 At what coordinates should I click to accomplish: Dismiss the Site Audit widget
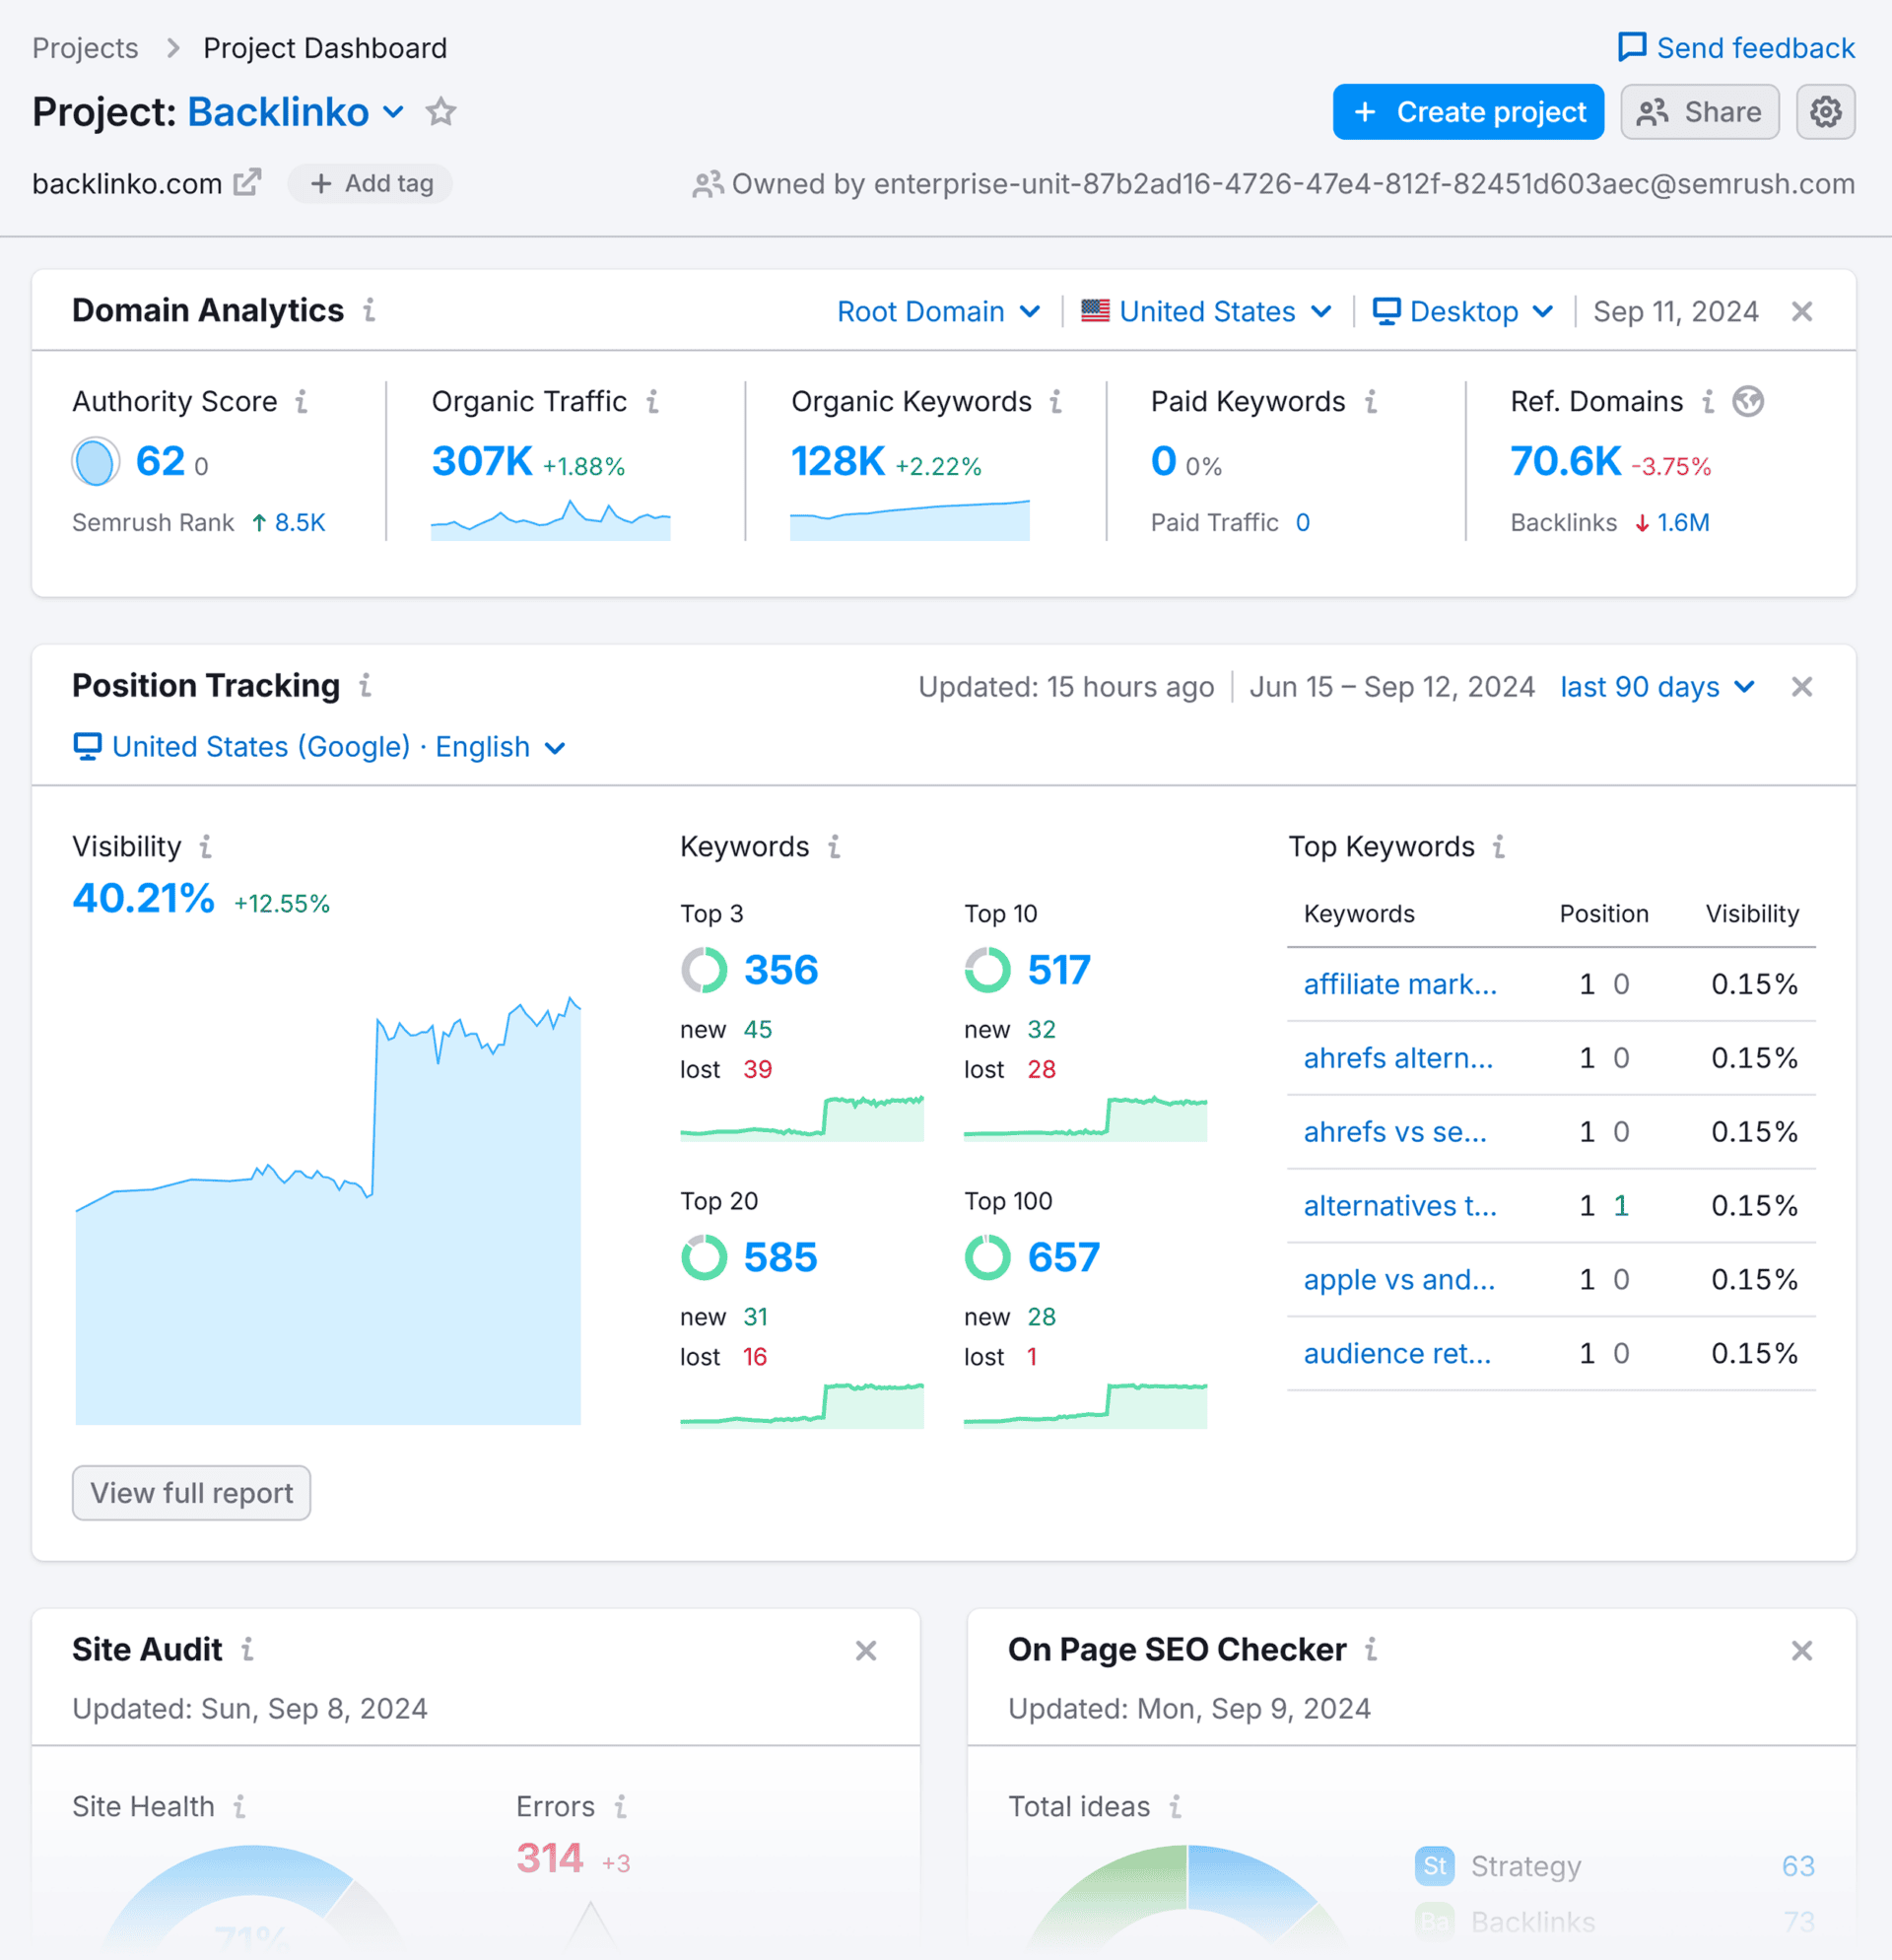click(866, 1650)
